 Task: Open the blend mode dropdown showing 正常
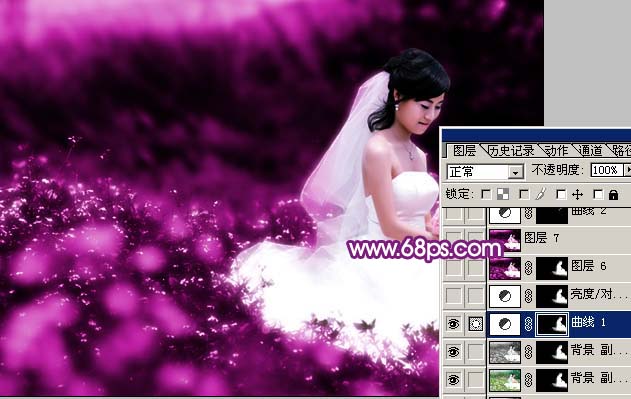[485, 172]
